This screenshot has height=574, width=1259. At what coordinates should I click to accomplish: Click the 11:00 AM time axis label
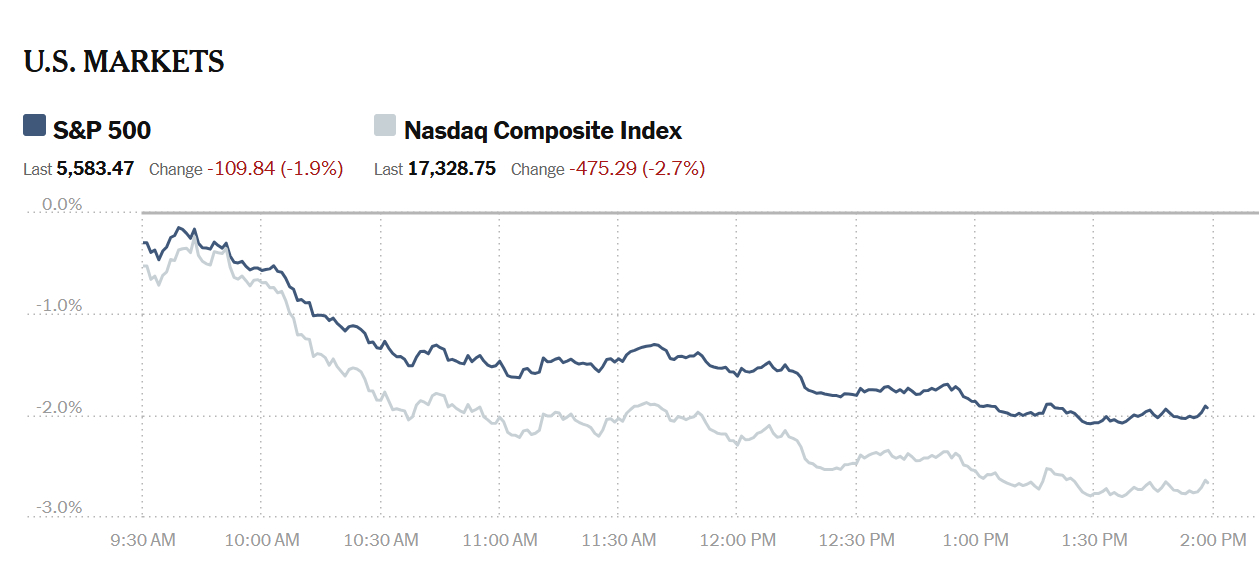(499, 540)
